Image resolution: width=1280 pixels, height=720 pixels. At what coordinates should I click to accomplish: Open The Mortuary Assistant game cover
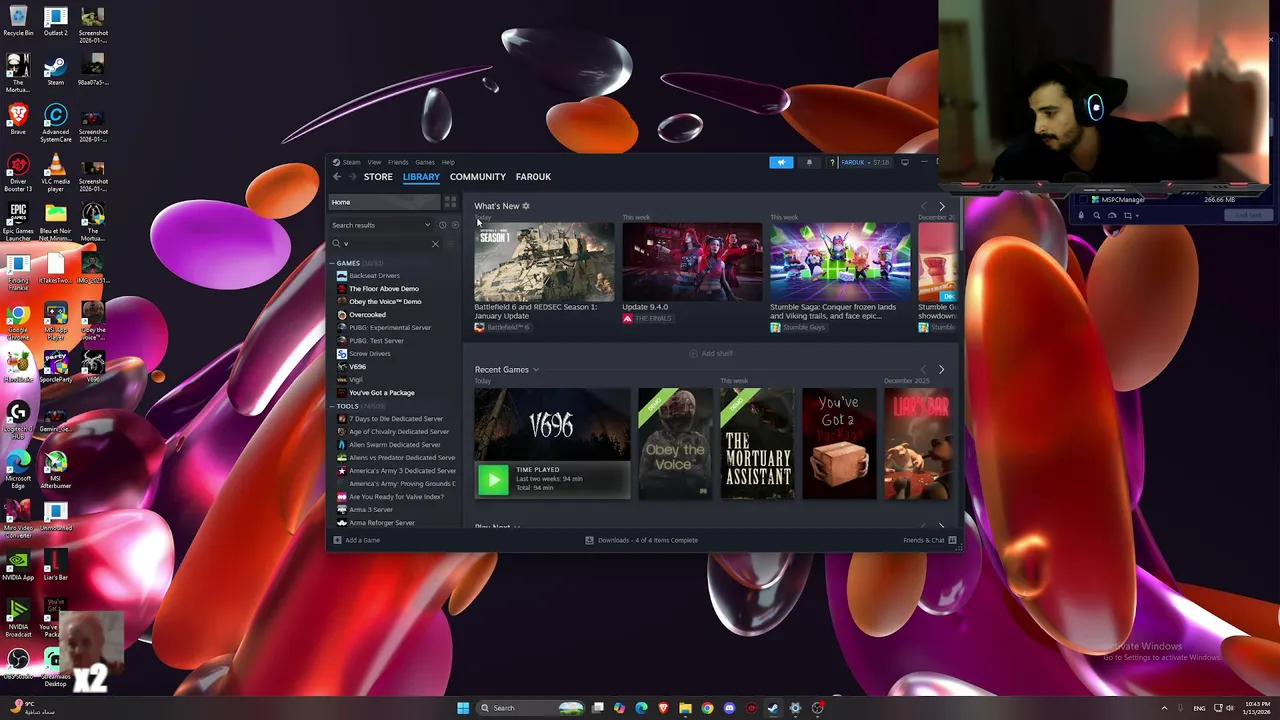(x=757, y=443)
